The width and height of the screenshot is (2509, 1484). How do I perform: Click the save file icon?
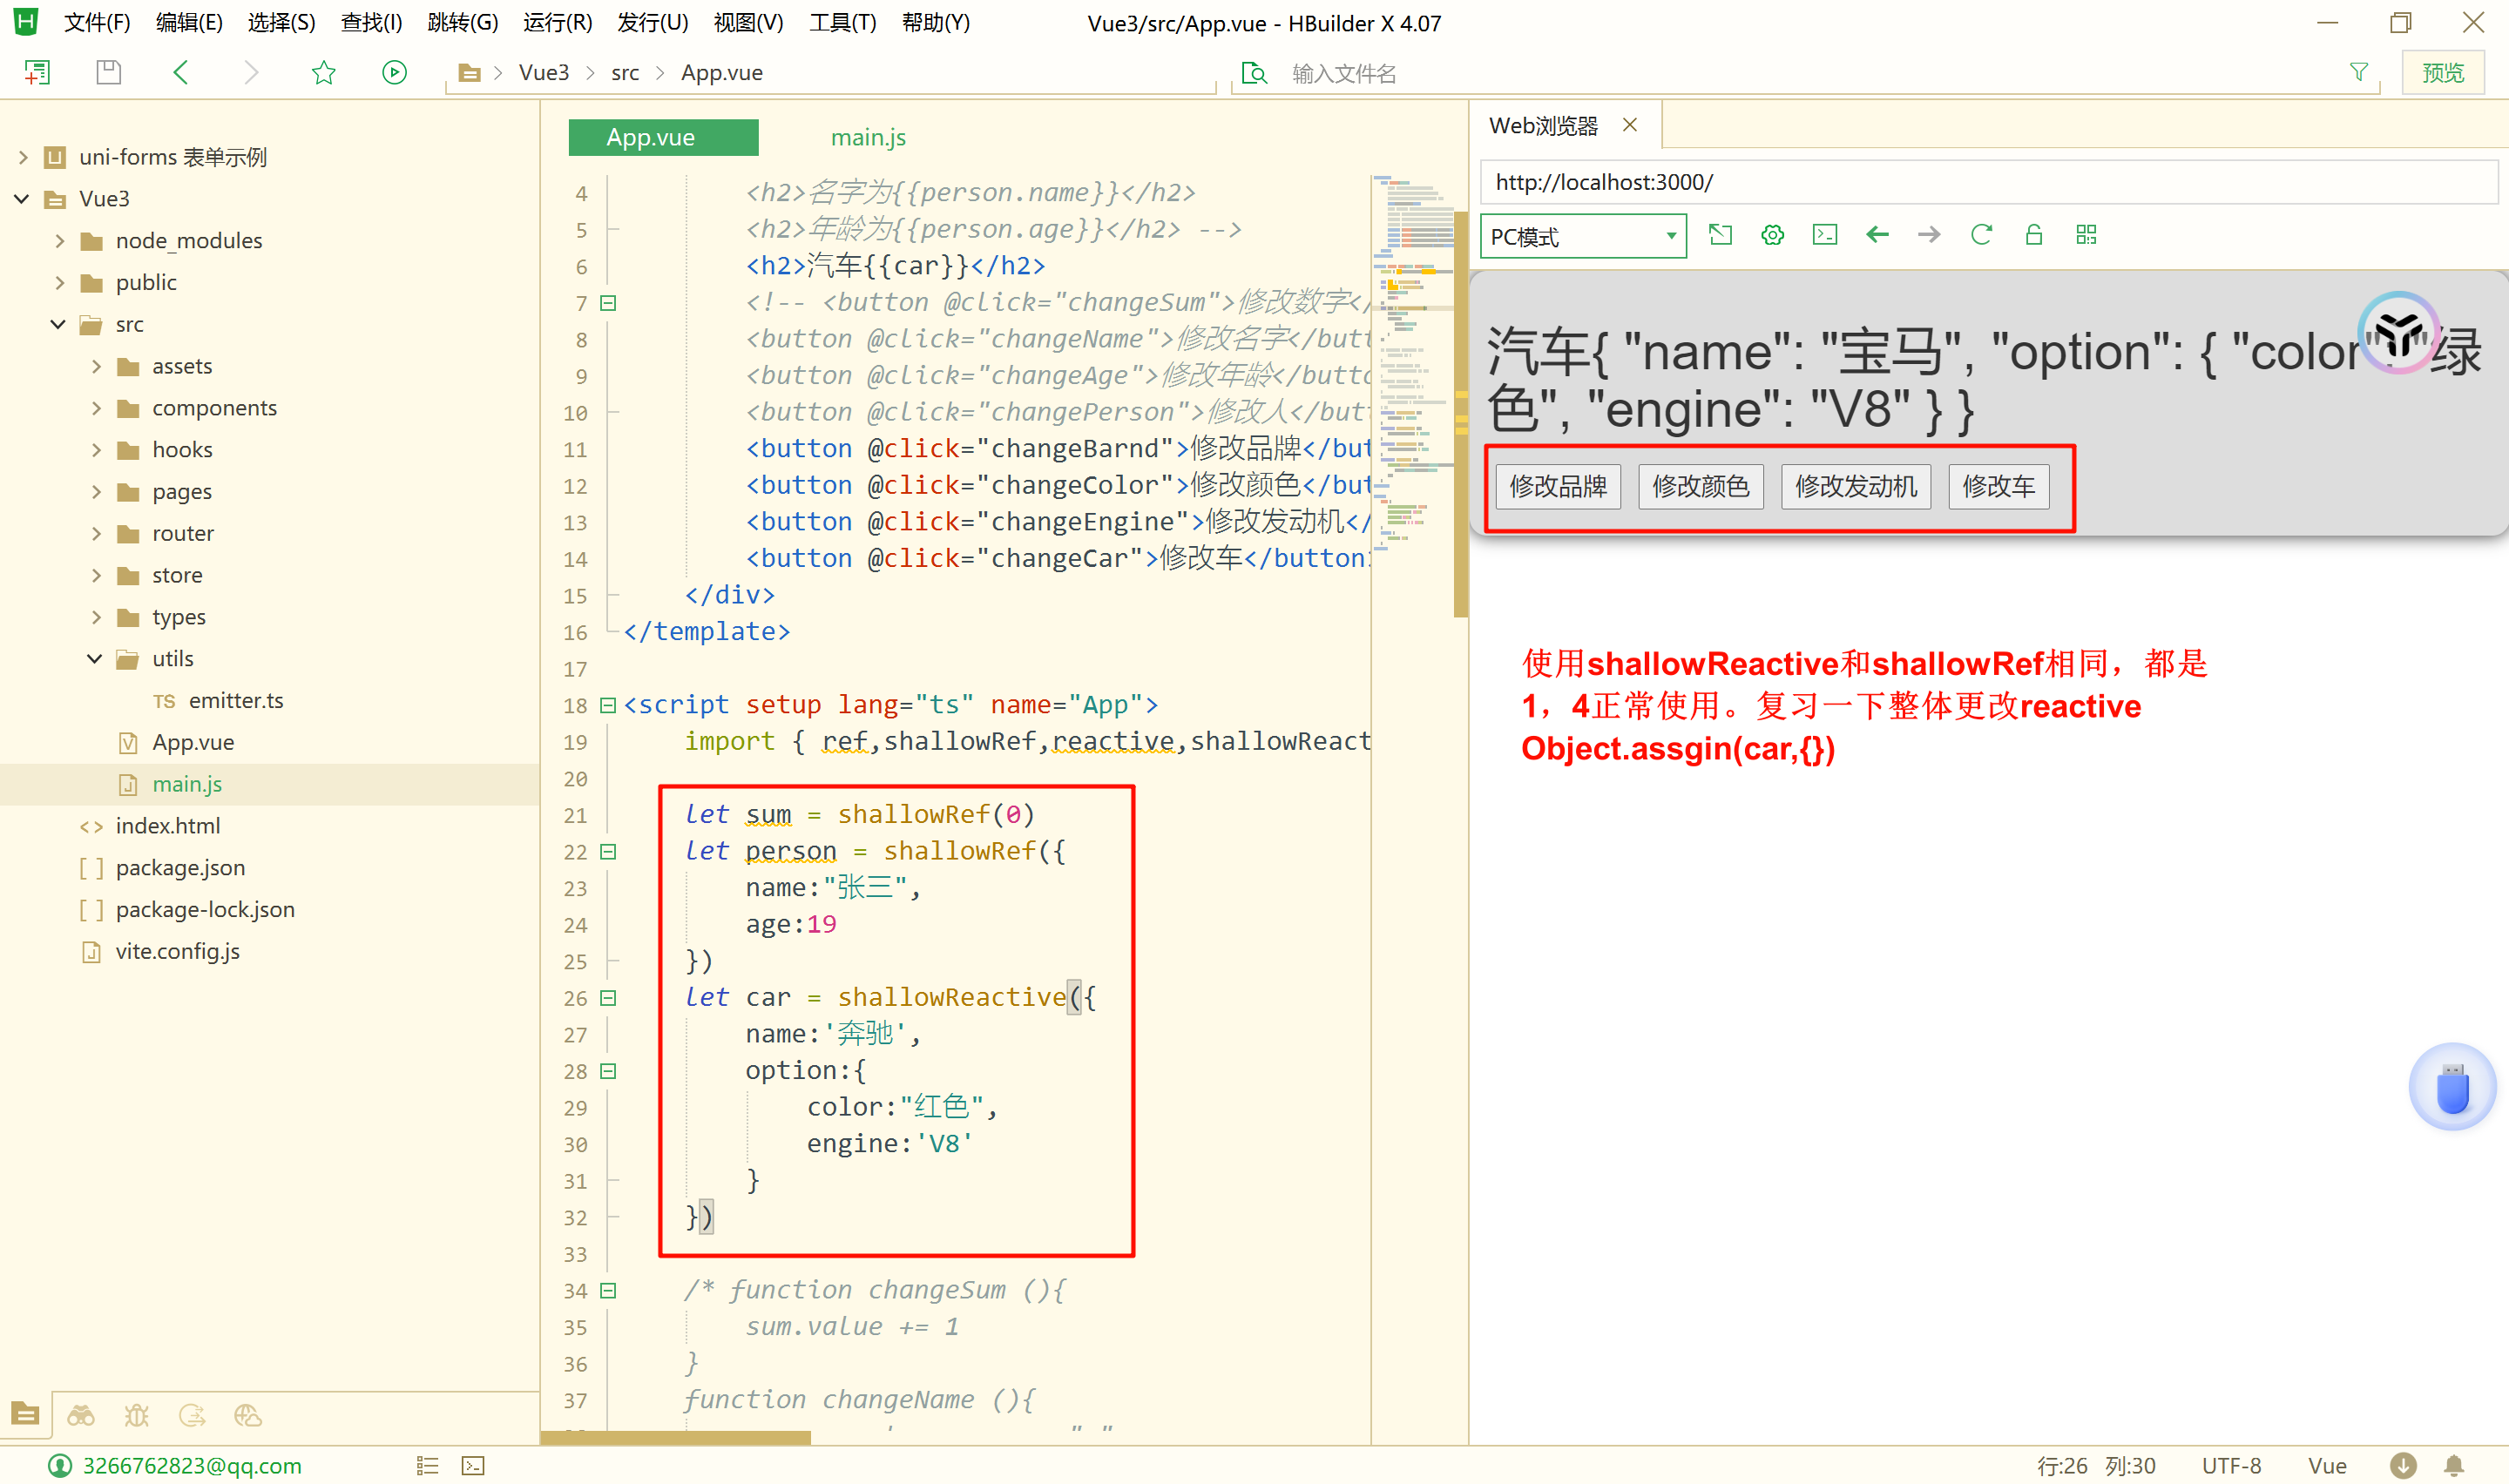tap(108, 72)
